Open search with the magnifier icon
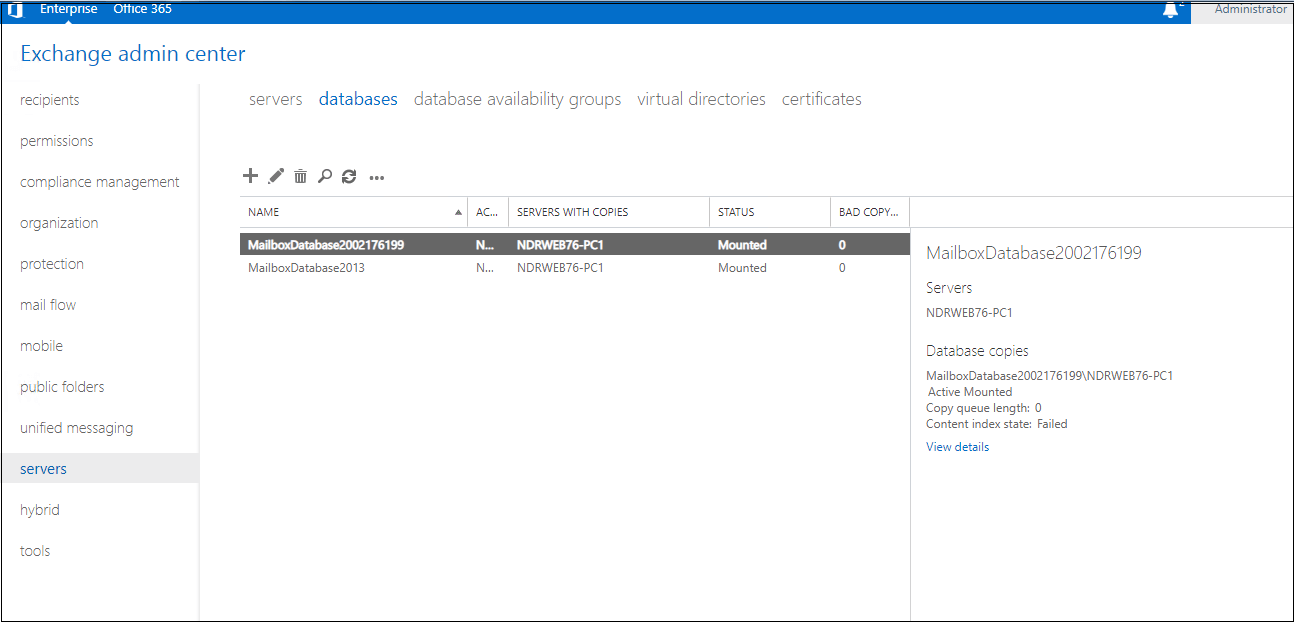The width and height of the screenshot is (1294, 622). 324,176
